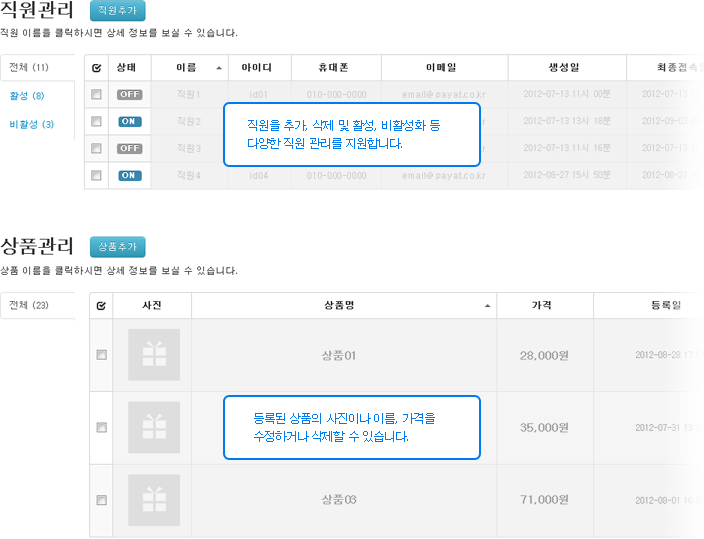Select the 활성 (8) filter tab

pos(27,96)
